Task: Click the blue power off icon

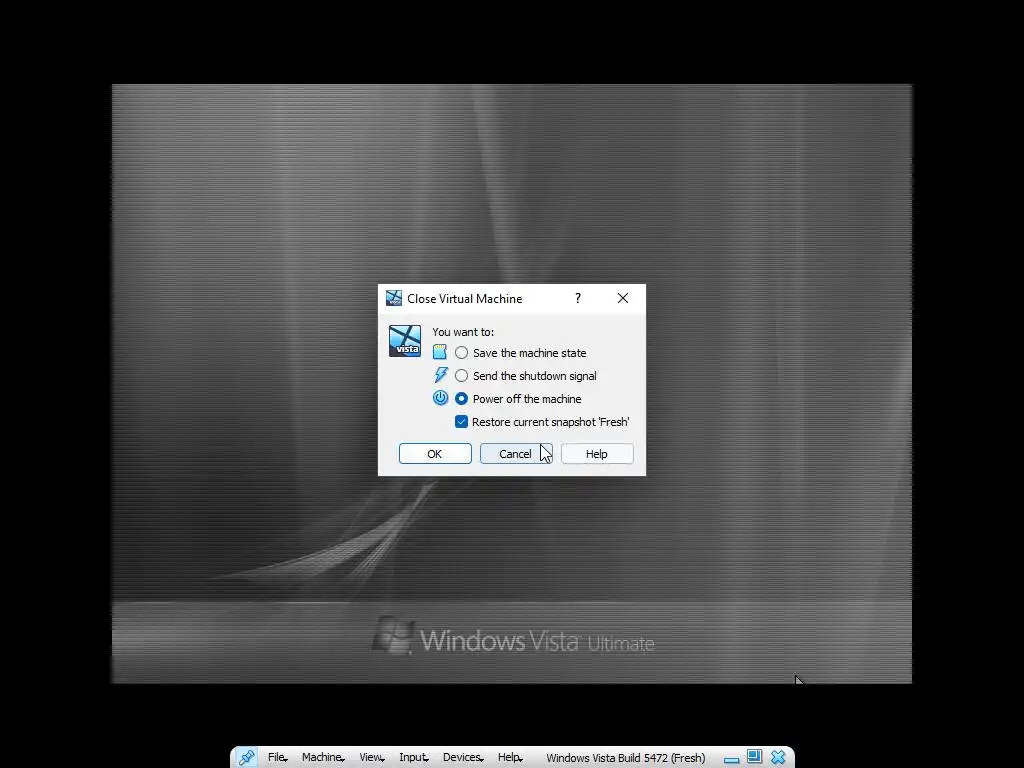Action: click(x=441, y=398)
